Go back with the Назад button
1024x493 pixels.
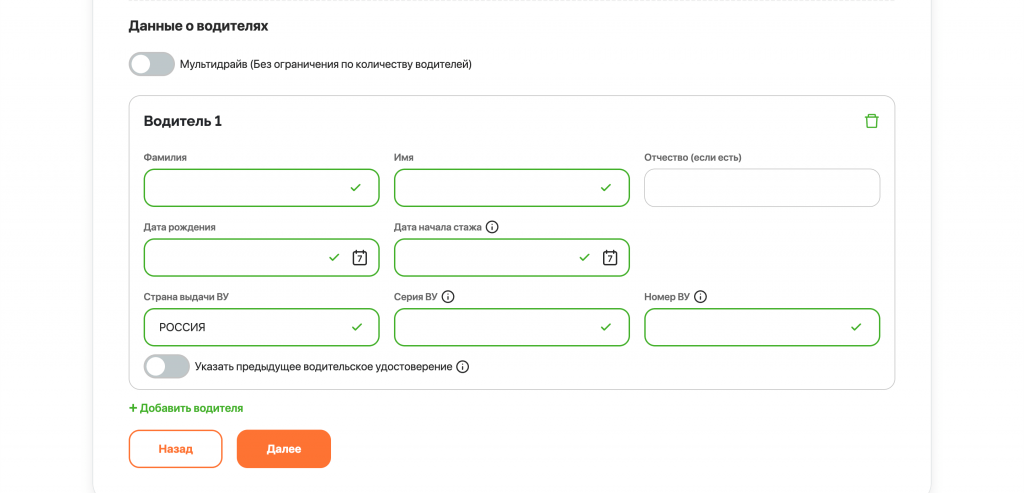pyautogui.click(x=175, y=449)
